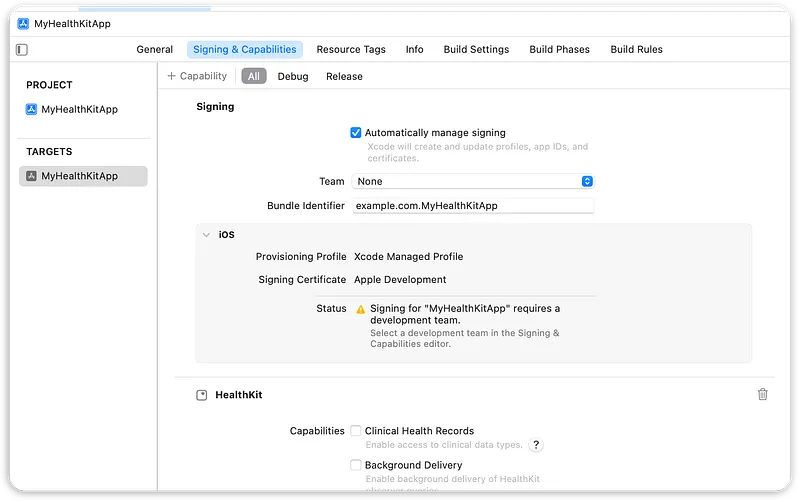Delete HealthKit capability with trash icon

click(x=763, y=395)
